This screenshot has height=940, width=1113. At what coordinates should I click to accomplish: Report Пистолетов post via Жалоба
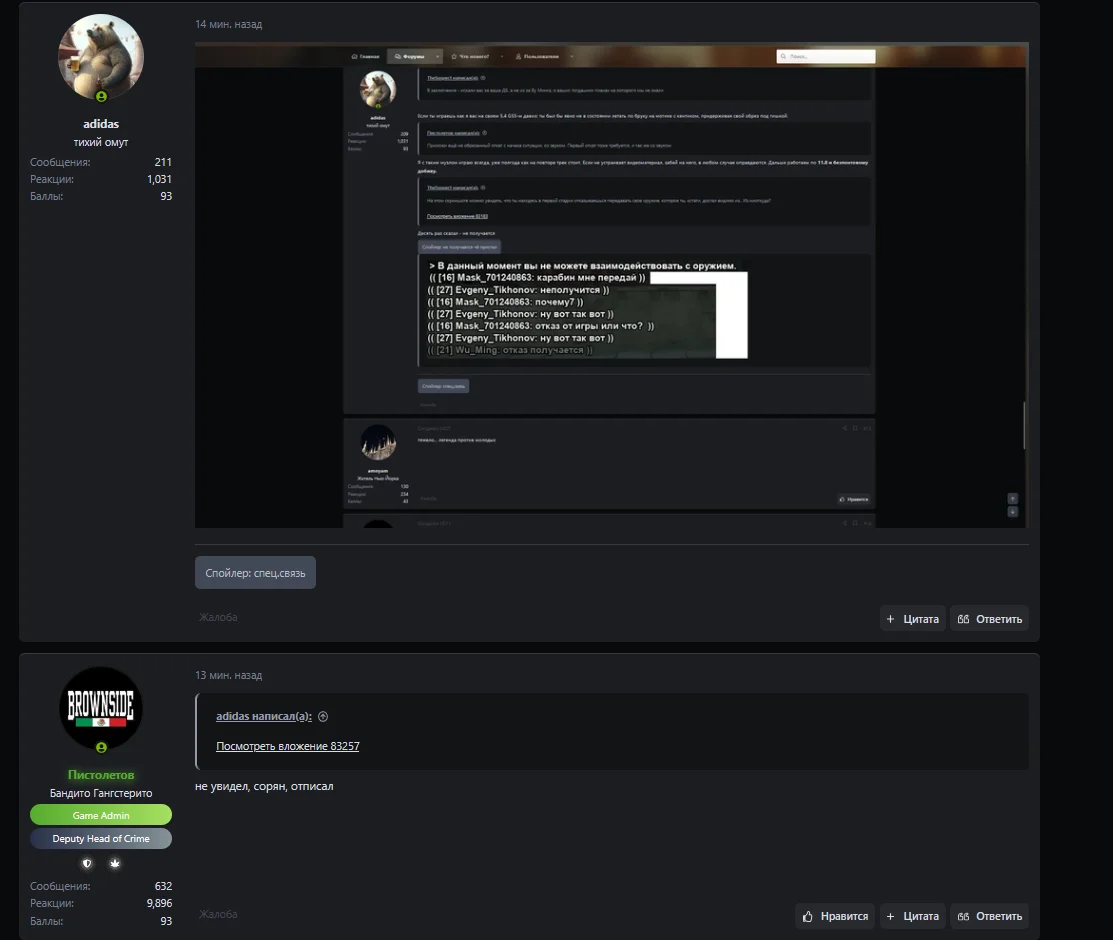[218, 914]
